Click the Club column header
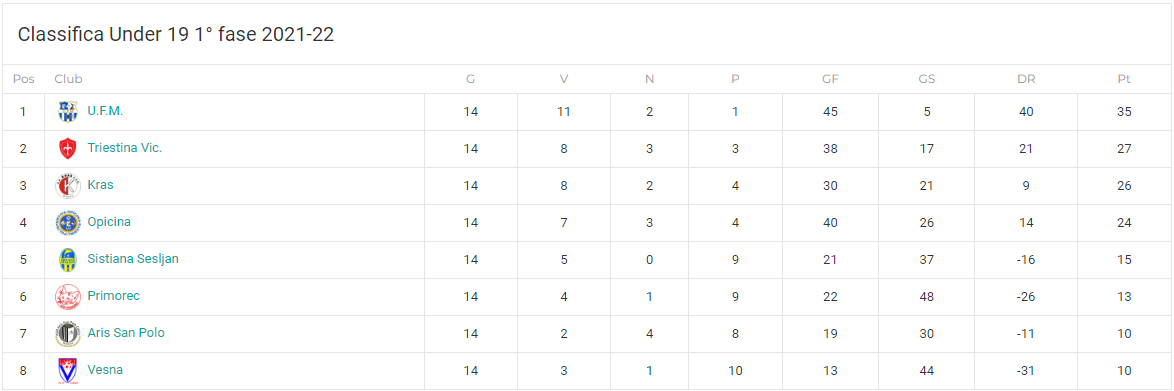The height and width of the screenshot is (391, 1174). point(68,79)
